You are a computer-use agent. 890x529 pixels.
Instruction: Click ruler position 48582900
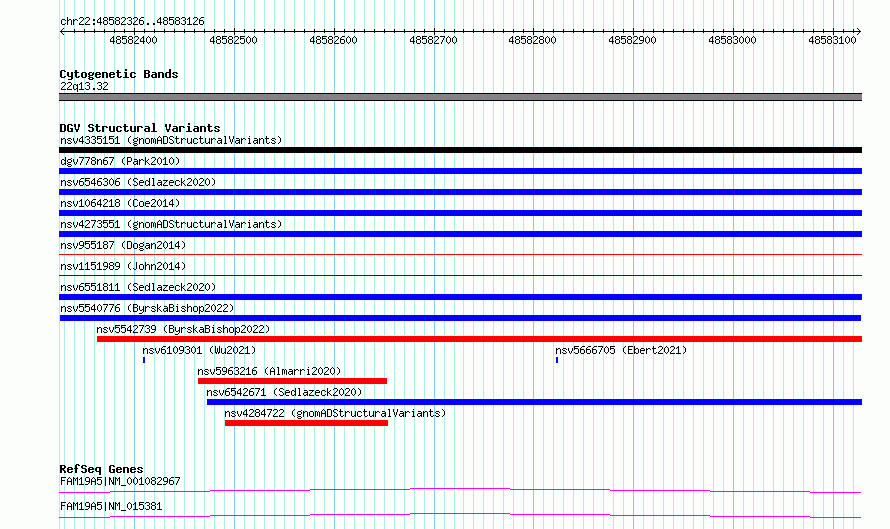point(632,40)
